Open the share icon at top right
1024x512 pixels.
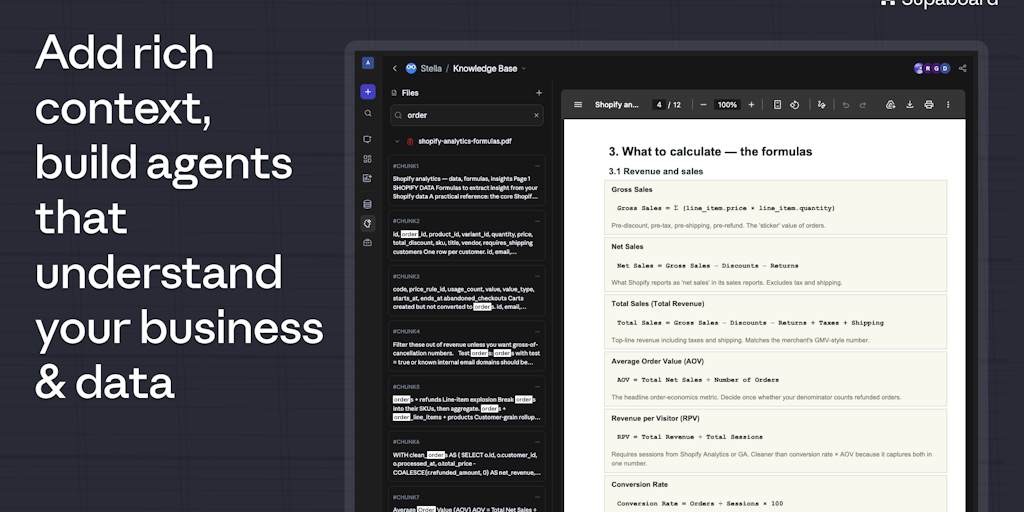click(962, 69)
